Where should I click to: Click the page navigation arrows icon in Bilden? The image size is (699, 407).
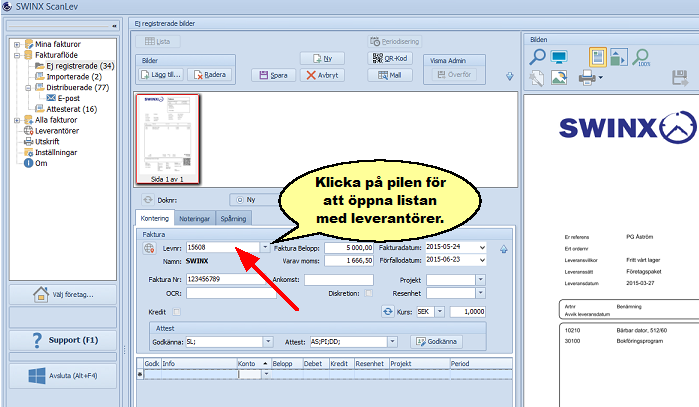coord(619,57)
